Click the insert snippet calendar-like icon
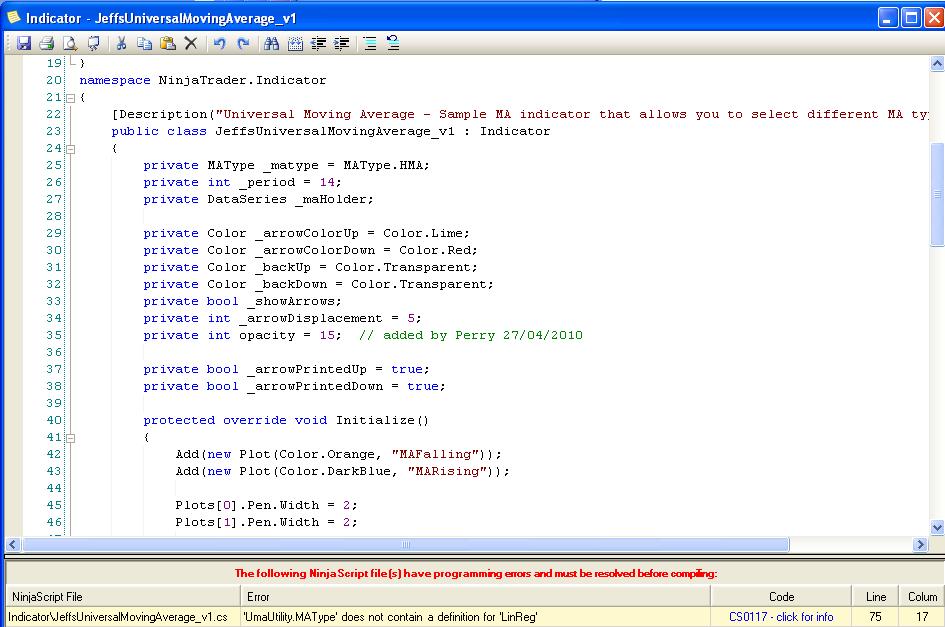This screenshot has height=627, width=945. (x=295, y=43)
